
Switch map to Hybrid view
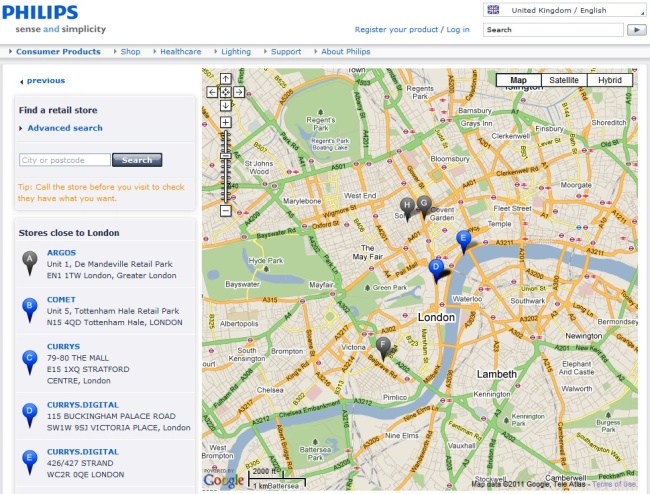(610, 80)
